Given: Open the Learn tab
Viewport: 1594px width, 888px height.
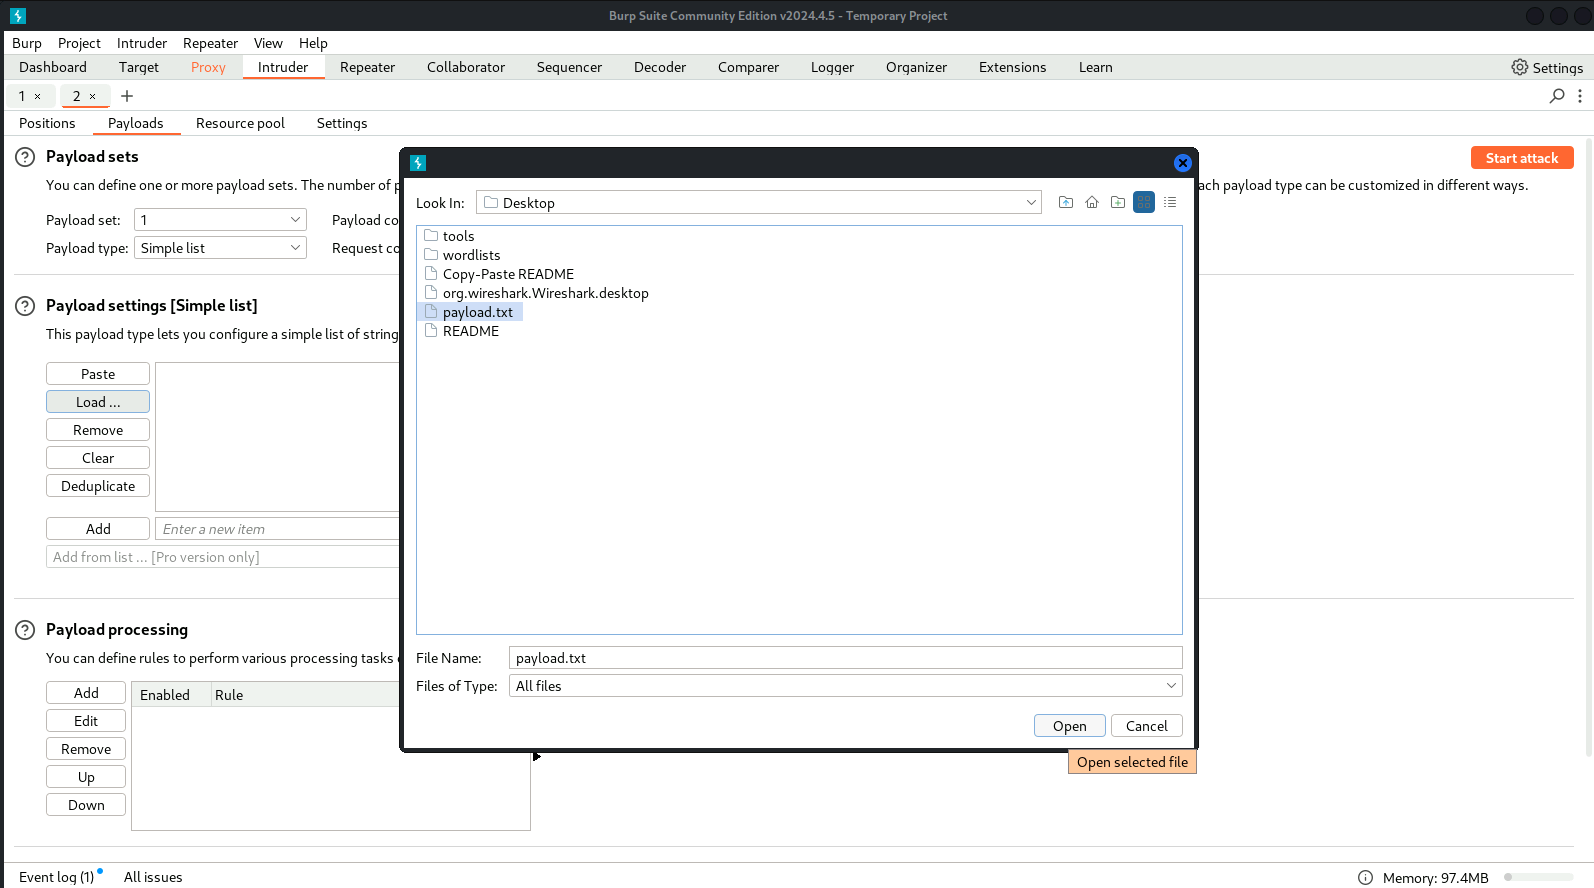Looking at the screenshot, I should pyautogui.click(x=1095, y=67).
